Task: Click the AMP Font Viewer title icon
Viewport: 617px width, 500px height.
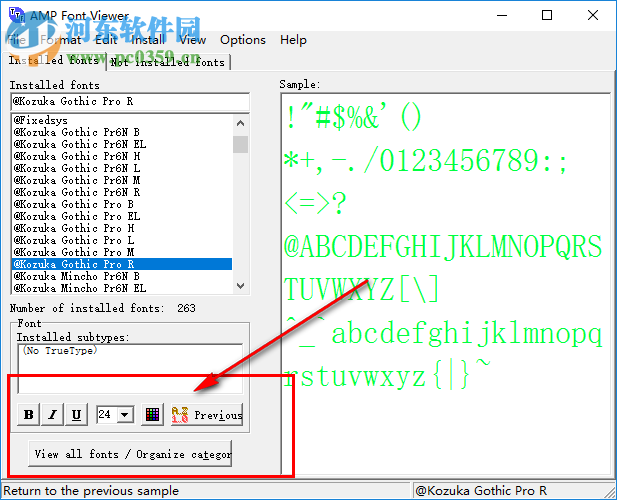Action: point(17,15)
